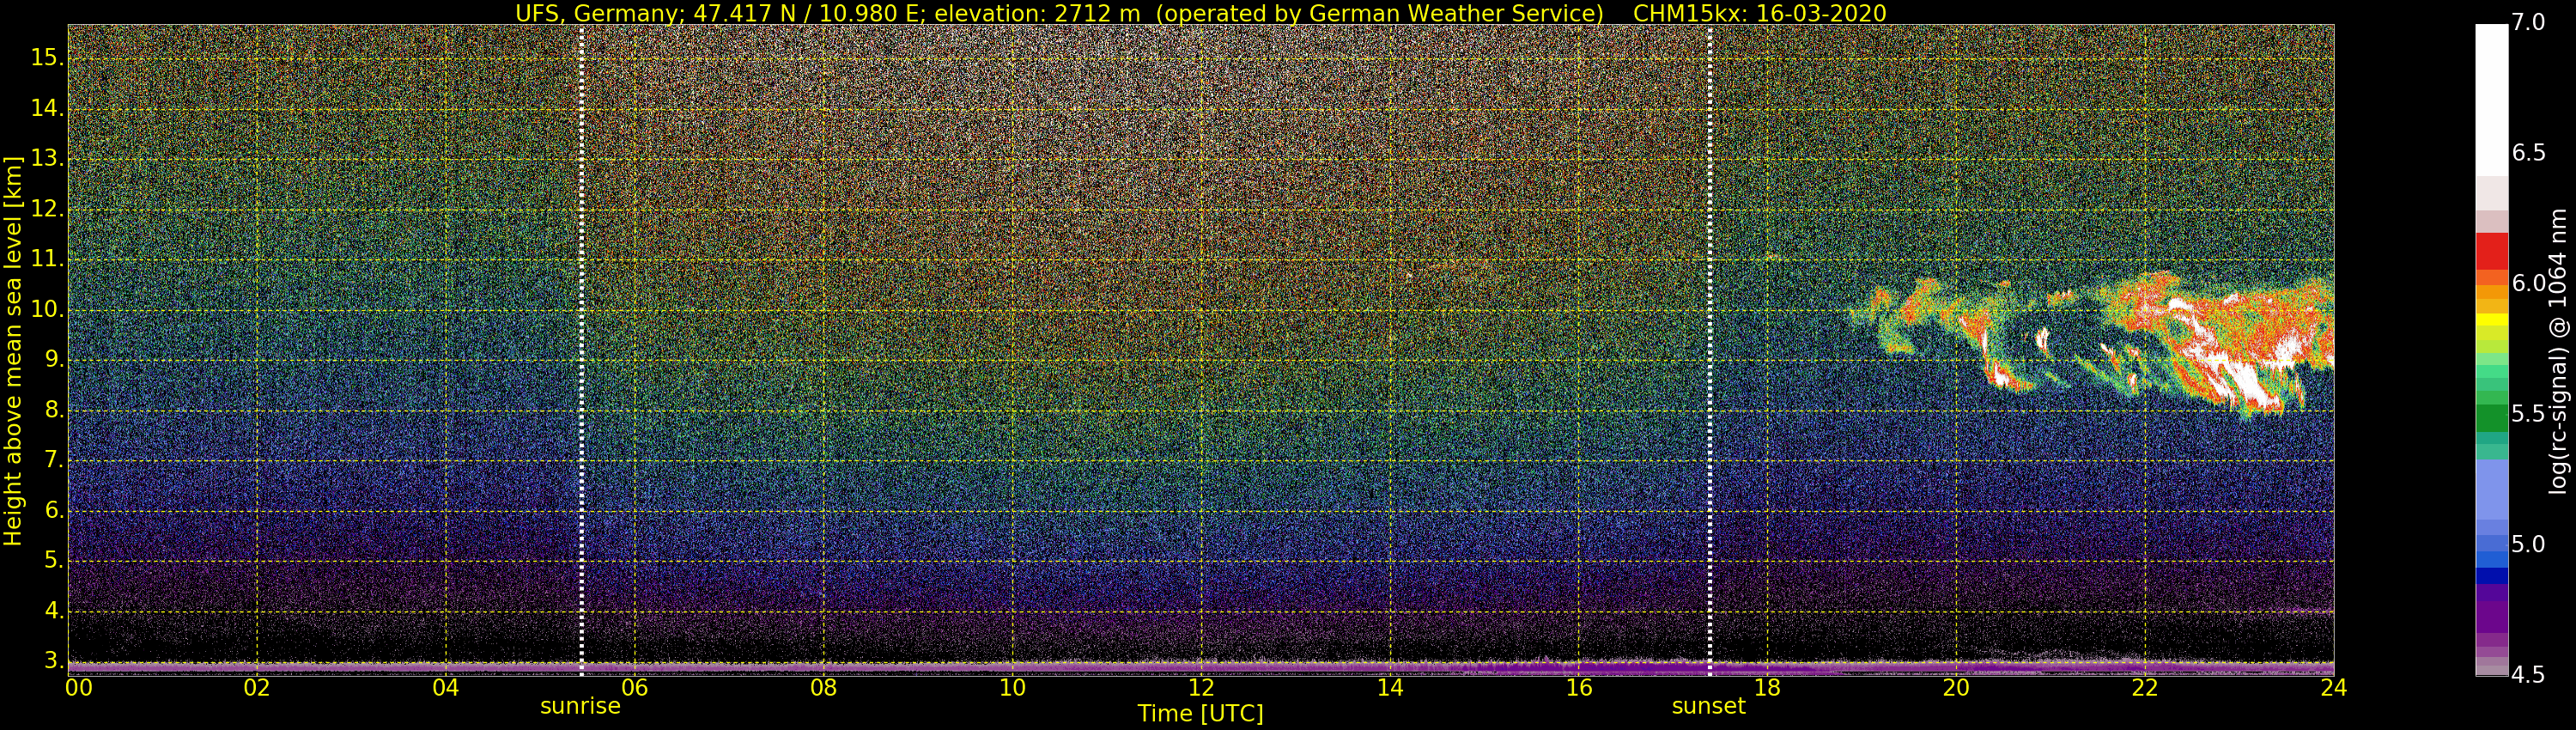2576x730 pixels.
Task: Click the sunset label below the time axis
Action: pos(1708,706)
